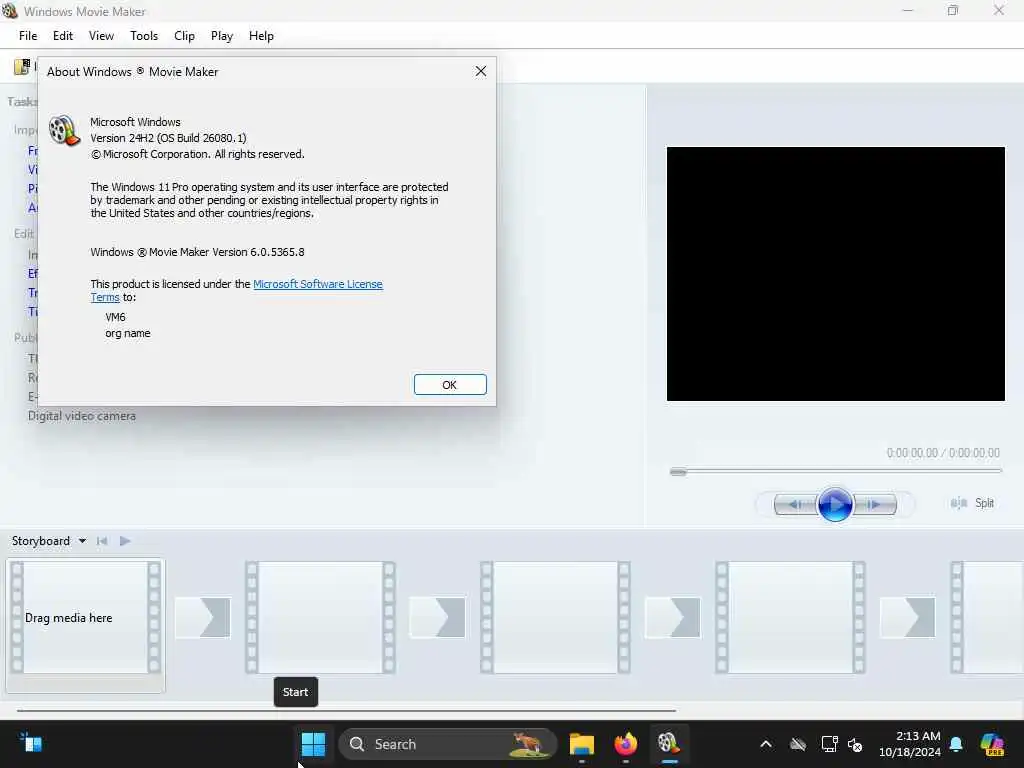
Task: Open File Explorer from the taskbar
Action: (x=581, y=744)
